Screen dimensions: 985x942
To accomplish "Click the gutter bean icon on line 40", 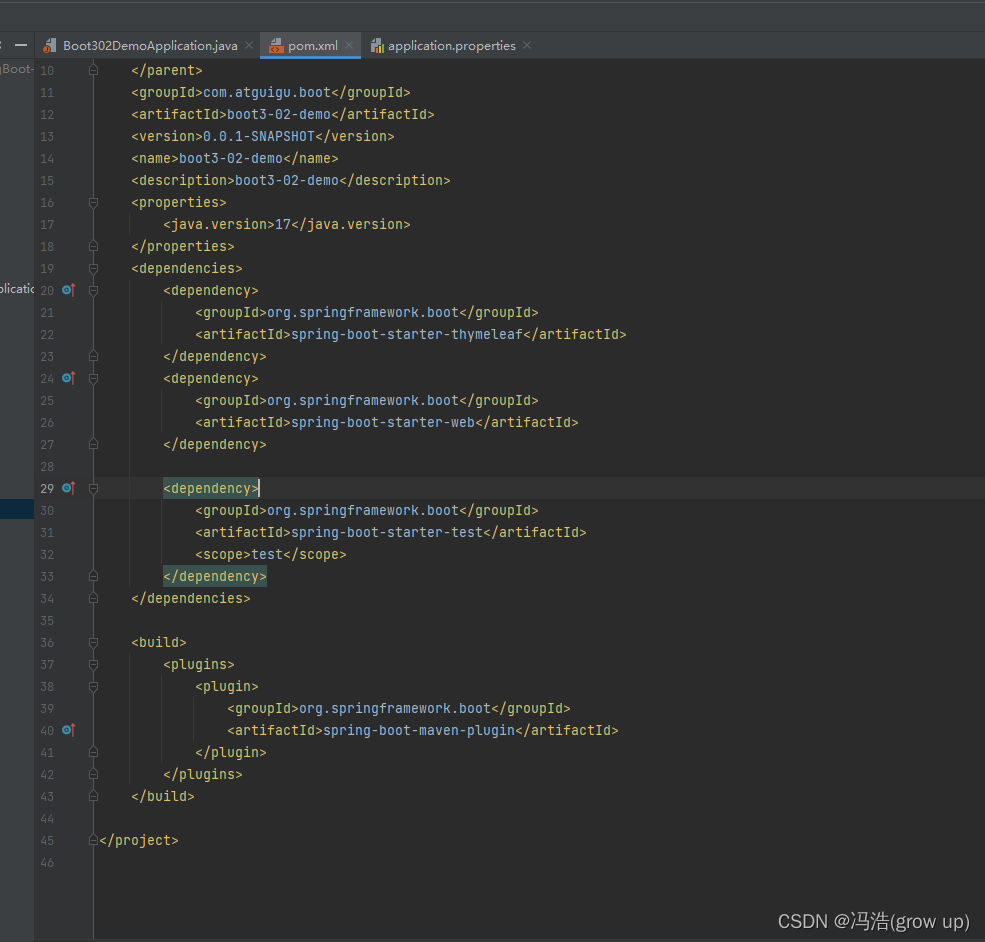I will point(68,730).
